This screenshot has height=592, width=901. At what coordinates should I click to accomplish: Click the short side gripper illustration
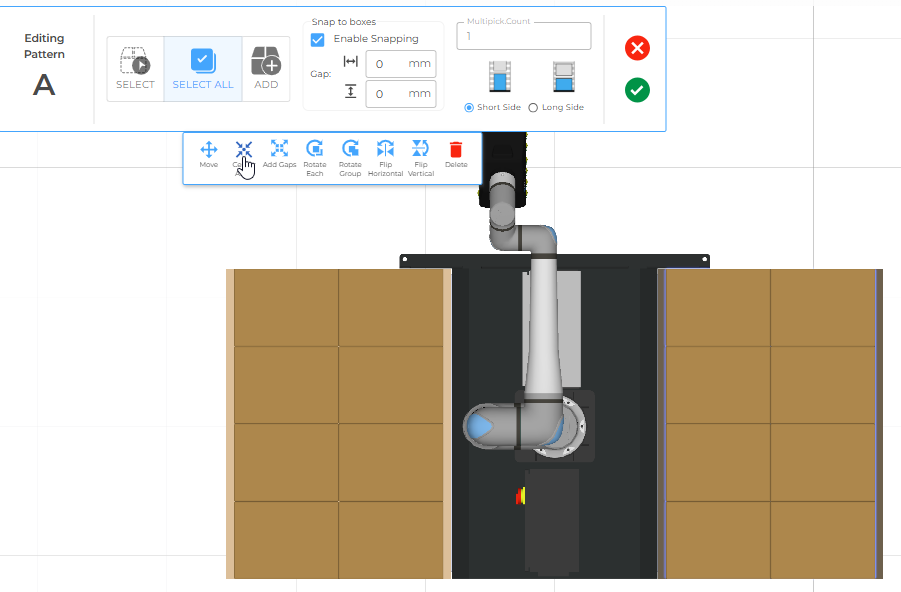(x=500, y=76)
